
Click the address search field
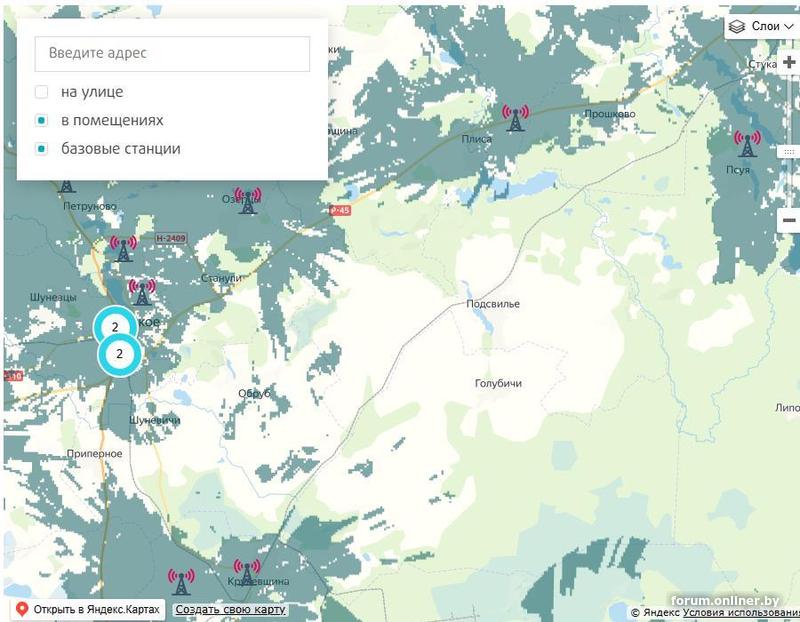click(172, 54)
